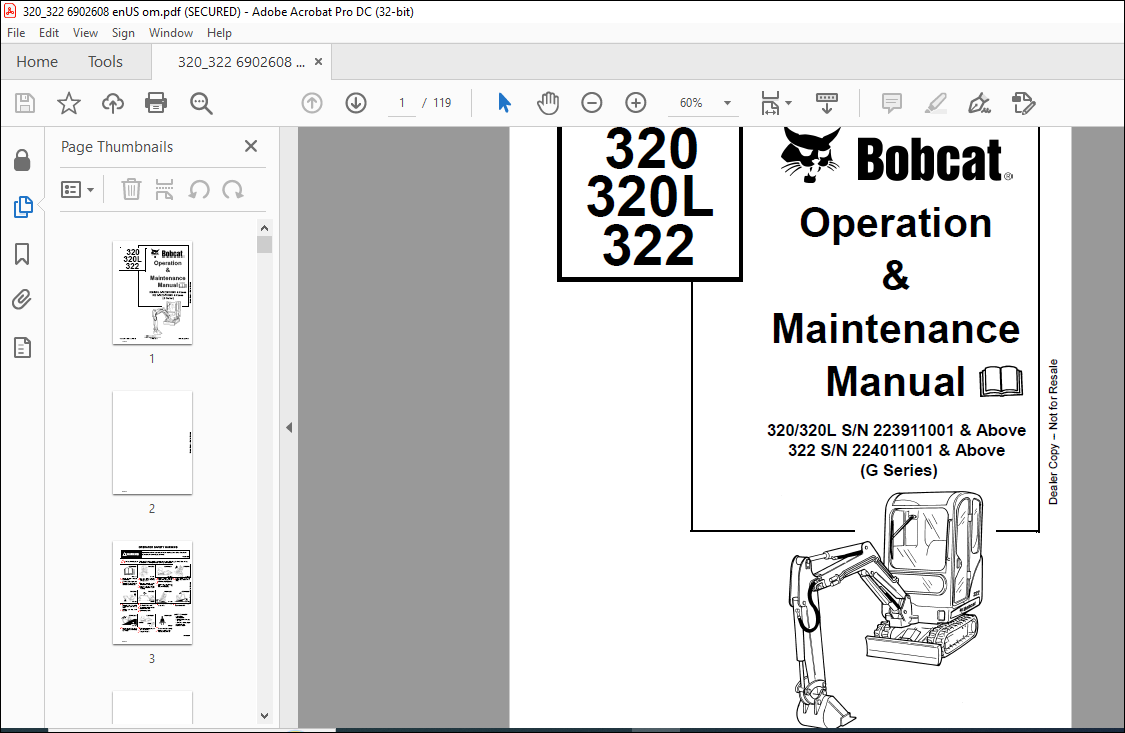Viewport: 1125px width, 733px height.
Task: Collapse the navigation pane arrow
Action: pyautogui.click(x=289, y=427)
